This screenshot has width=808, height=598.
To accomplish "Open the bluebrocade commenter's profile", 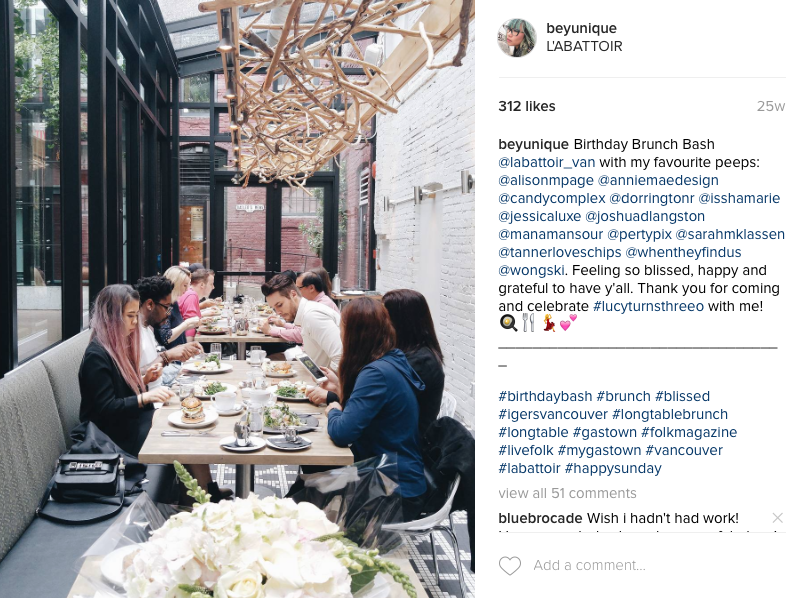I will [540, 518].
